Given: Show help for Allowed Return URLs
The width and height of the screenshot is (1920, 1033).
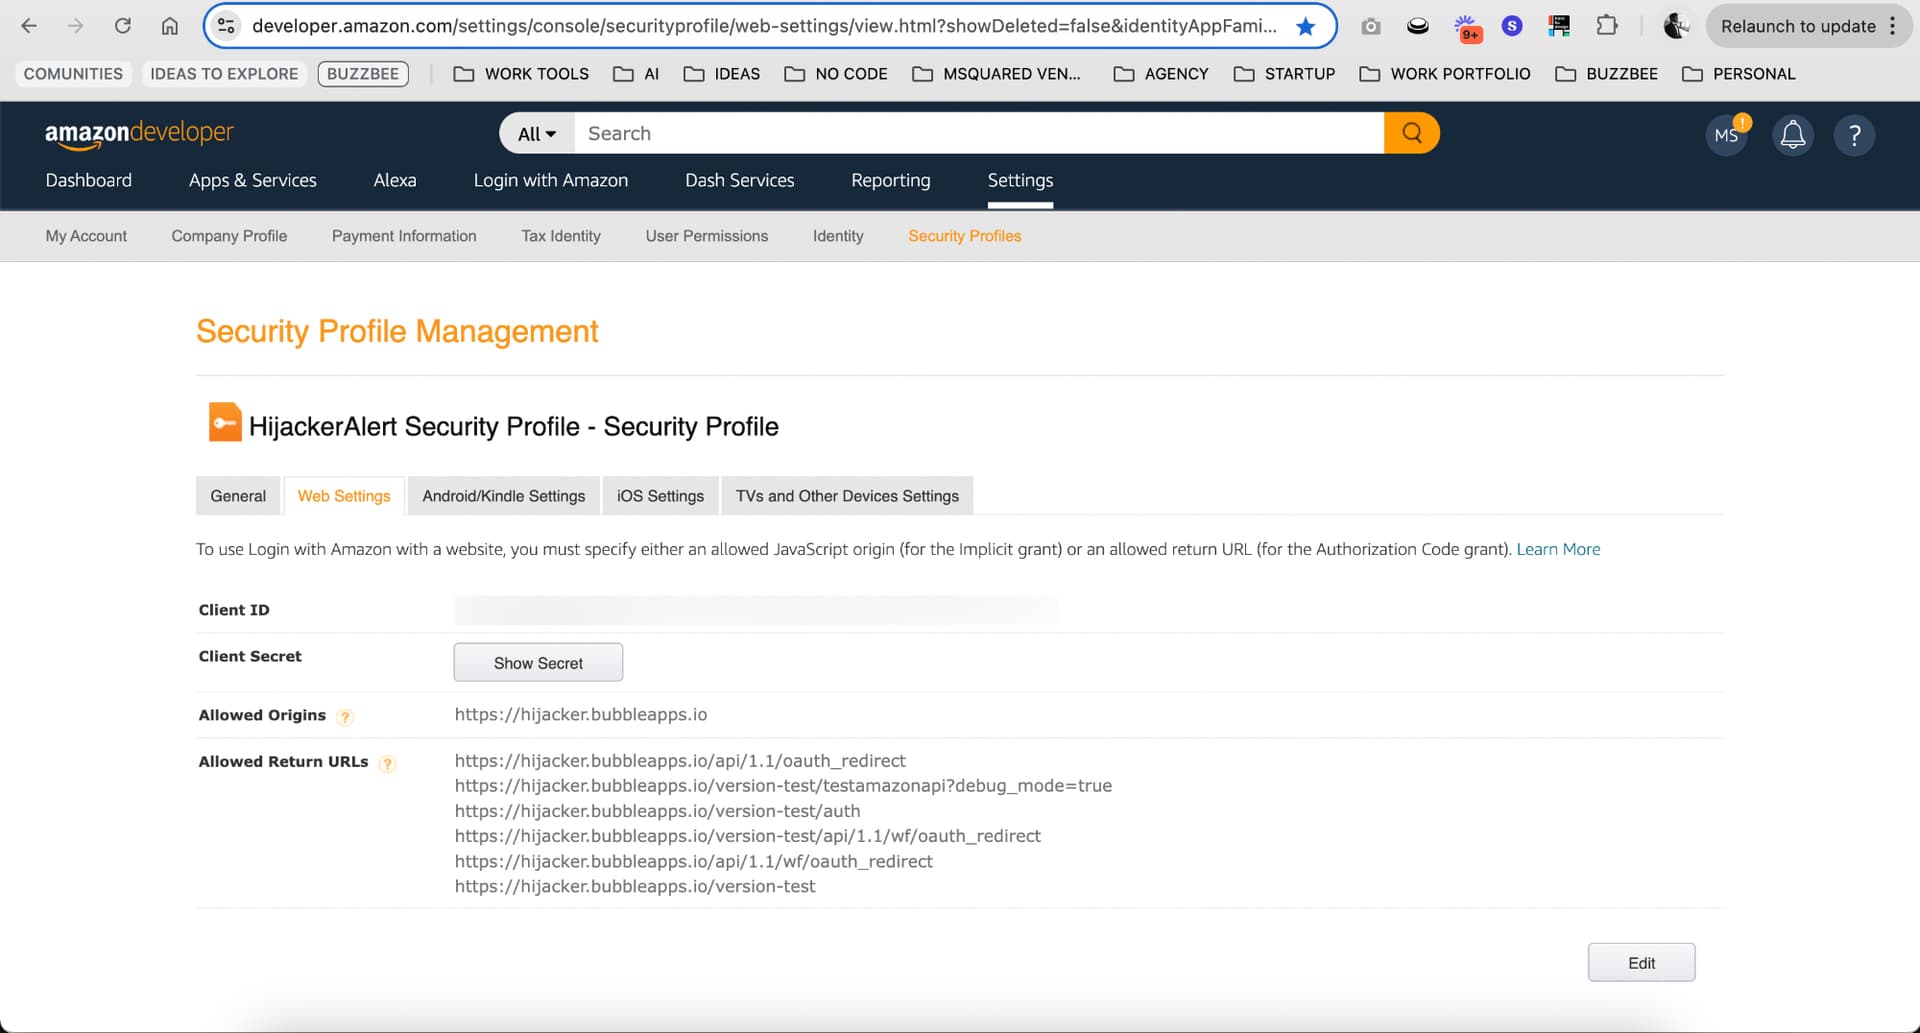Looking at the screenshot, I should coord(387,764).
